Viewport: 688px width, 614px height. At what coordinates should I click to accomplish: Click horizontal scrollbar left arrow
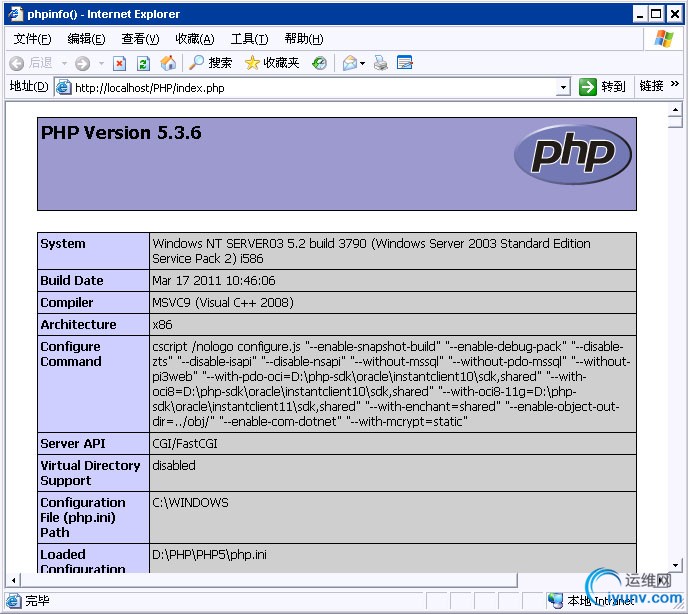(x=14, y=580)
